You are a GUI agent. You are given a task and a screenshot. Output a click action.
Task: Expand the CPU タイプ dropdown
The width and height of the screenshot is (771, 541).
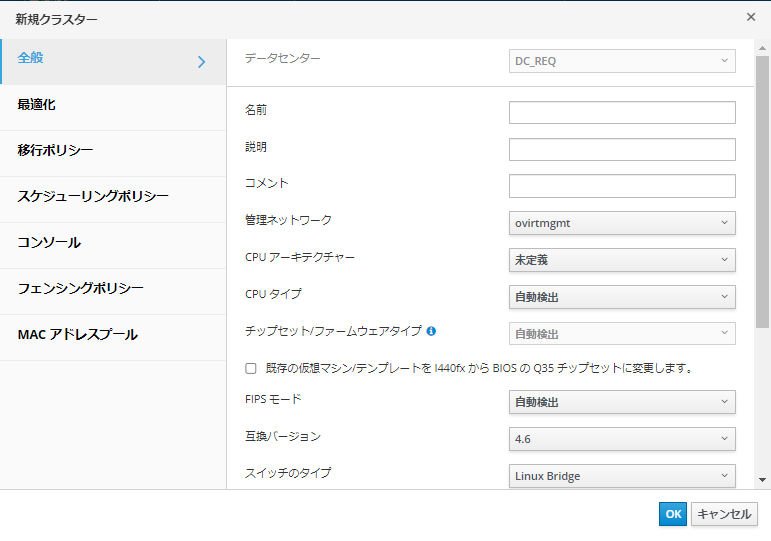click(622, 297)
